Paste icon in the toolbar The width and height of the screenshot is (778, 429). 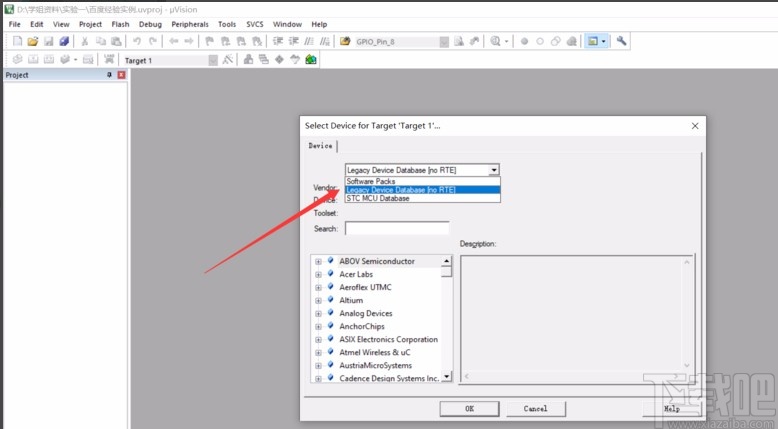[x=116, y=41]
